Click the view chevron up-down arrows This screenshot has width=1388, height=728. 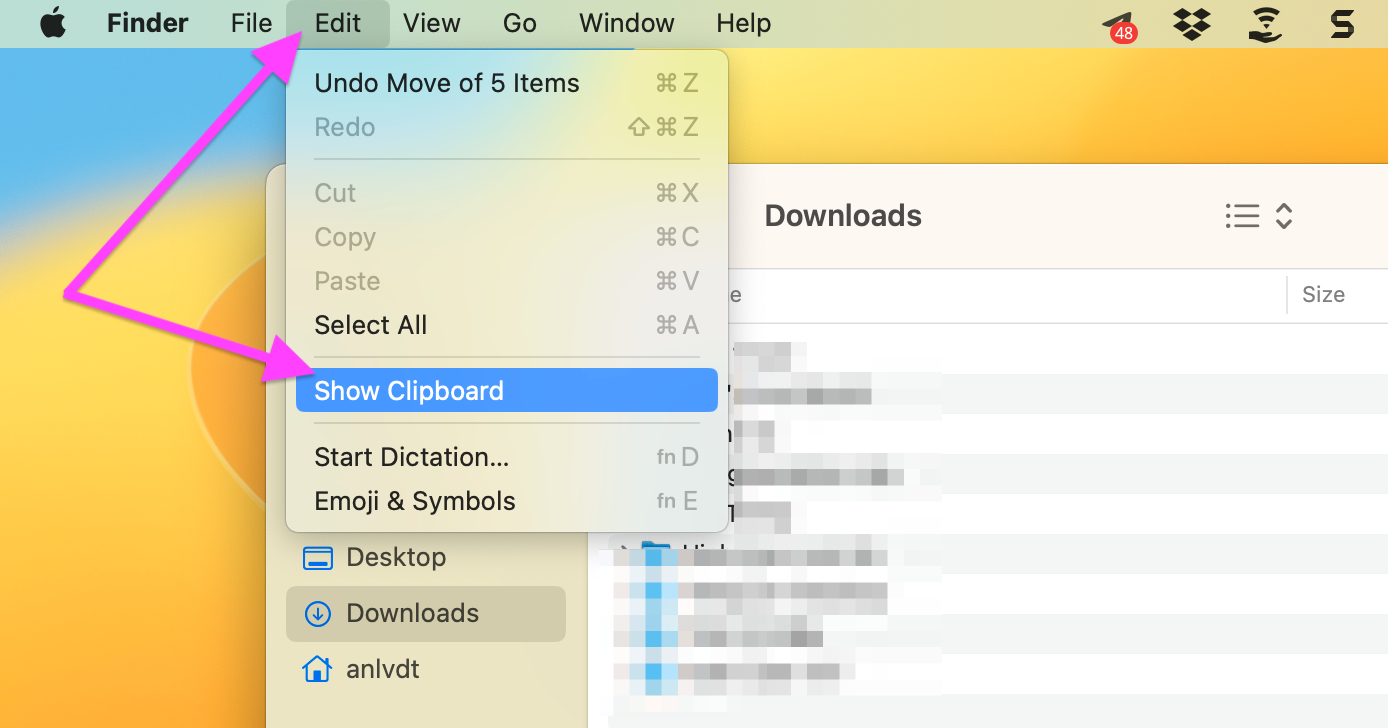click(1285, 216)
